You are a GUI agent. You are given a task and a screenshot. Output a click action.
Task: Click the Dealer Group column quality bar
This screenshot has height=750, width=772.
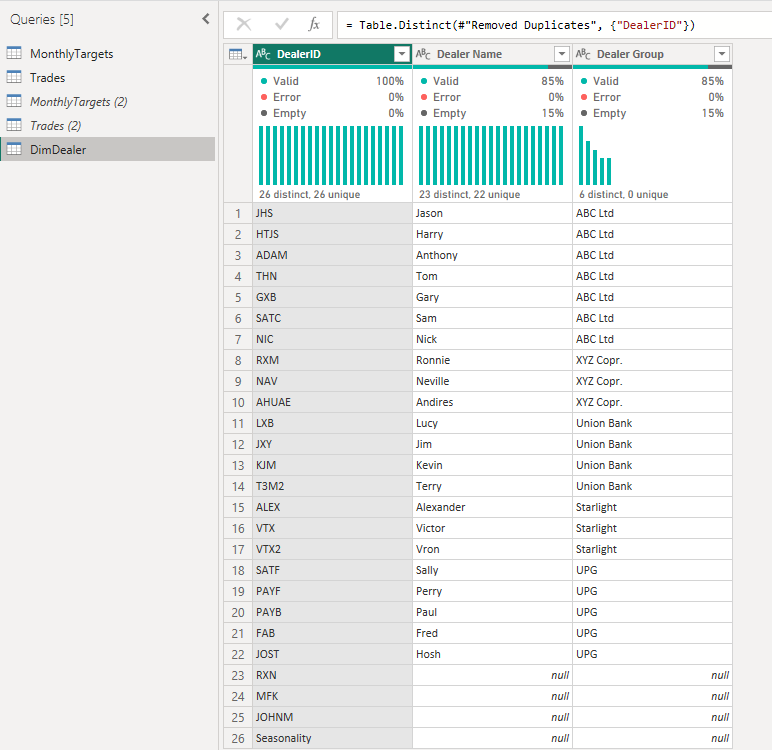click(x=652, y=67)
